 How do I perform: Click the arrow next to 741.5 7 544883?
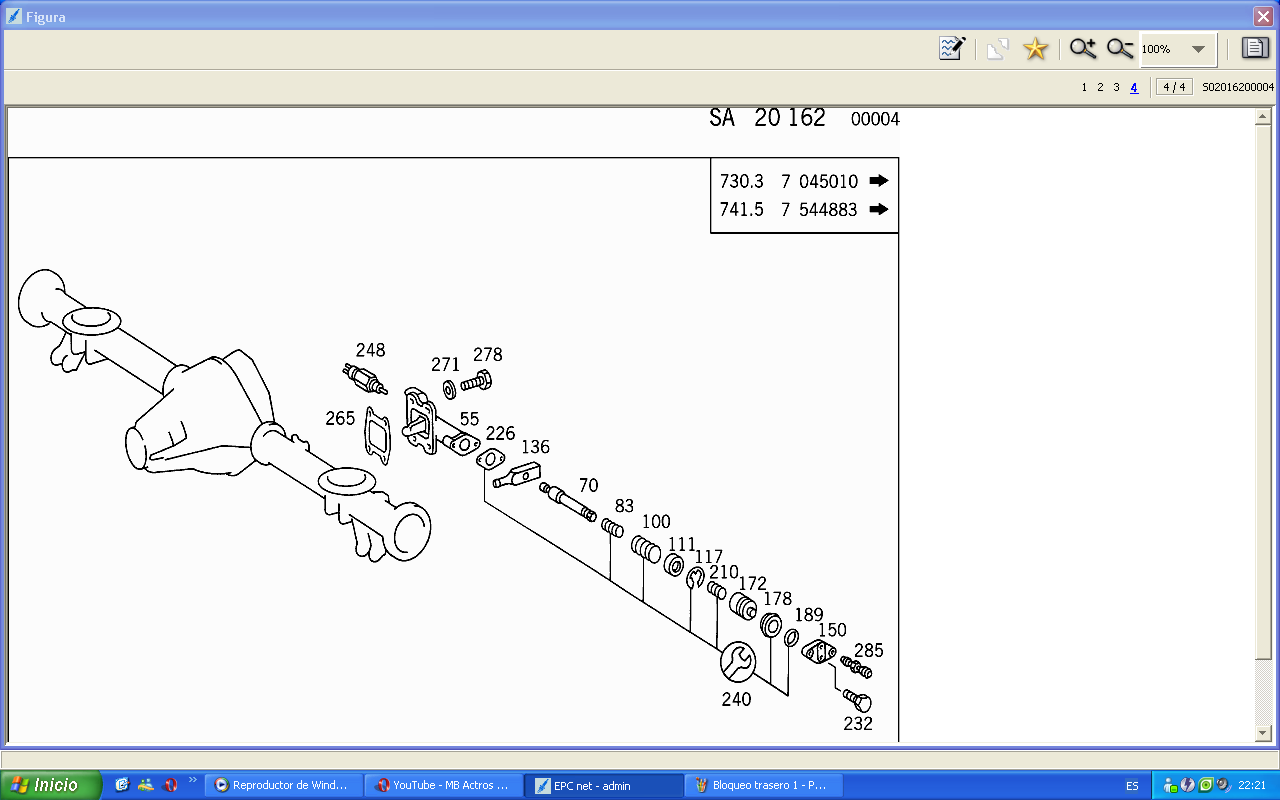[x=878, y=209]
